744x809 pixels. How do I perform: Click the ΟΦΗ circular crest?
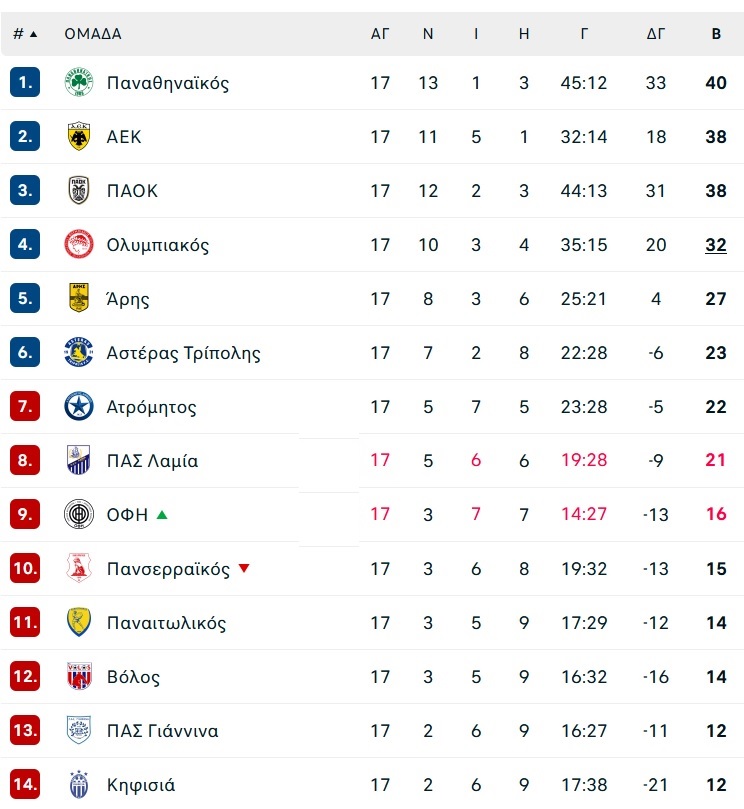point(78,514)
